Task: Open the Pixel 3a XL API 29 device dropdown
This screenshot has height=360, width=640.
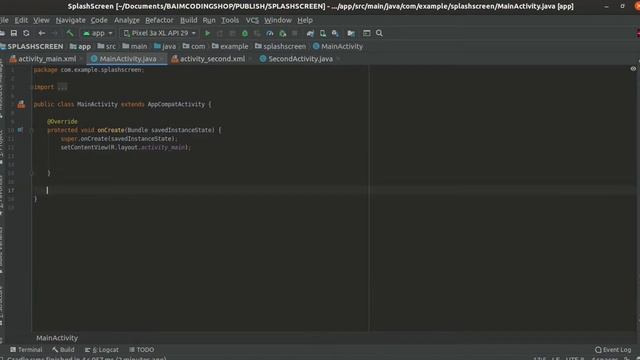Action: pos(160,33)
